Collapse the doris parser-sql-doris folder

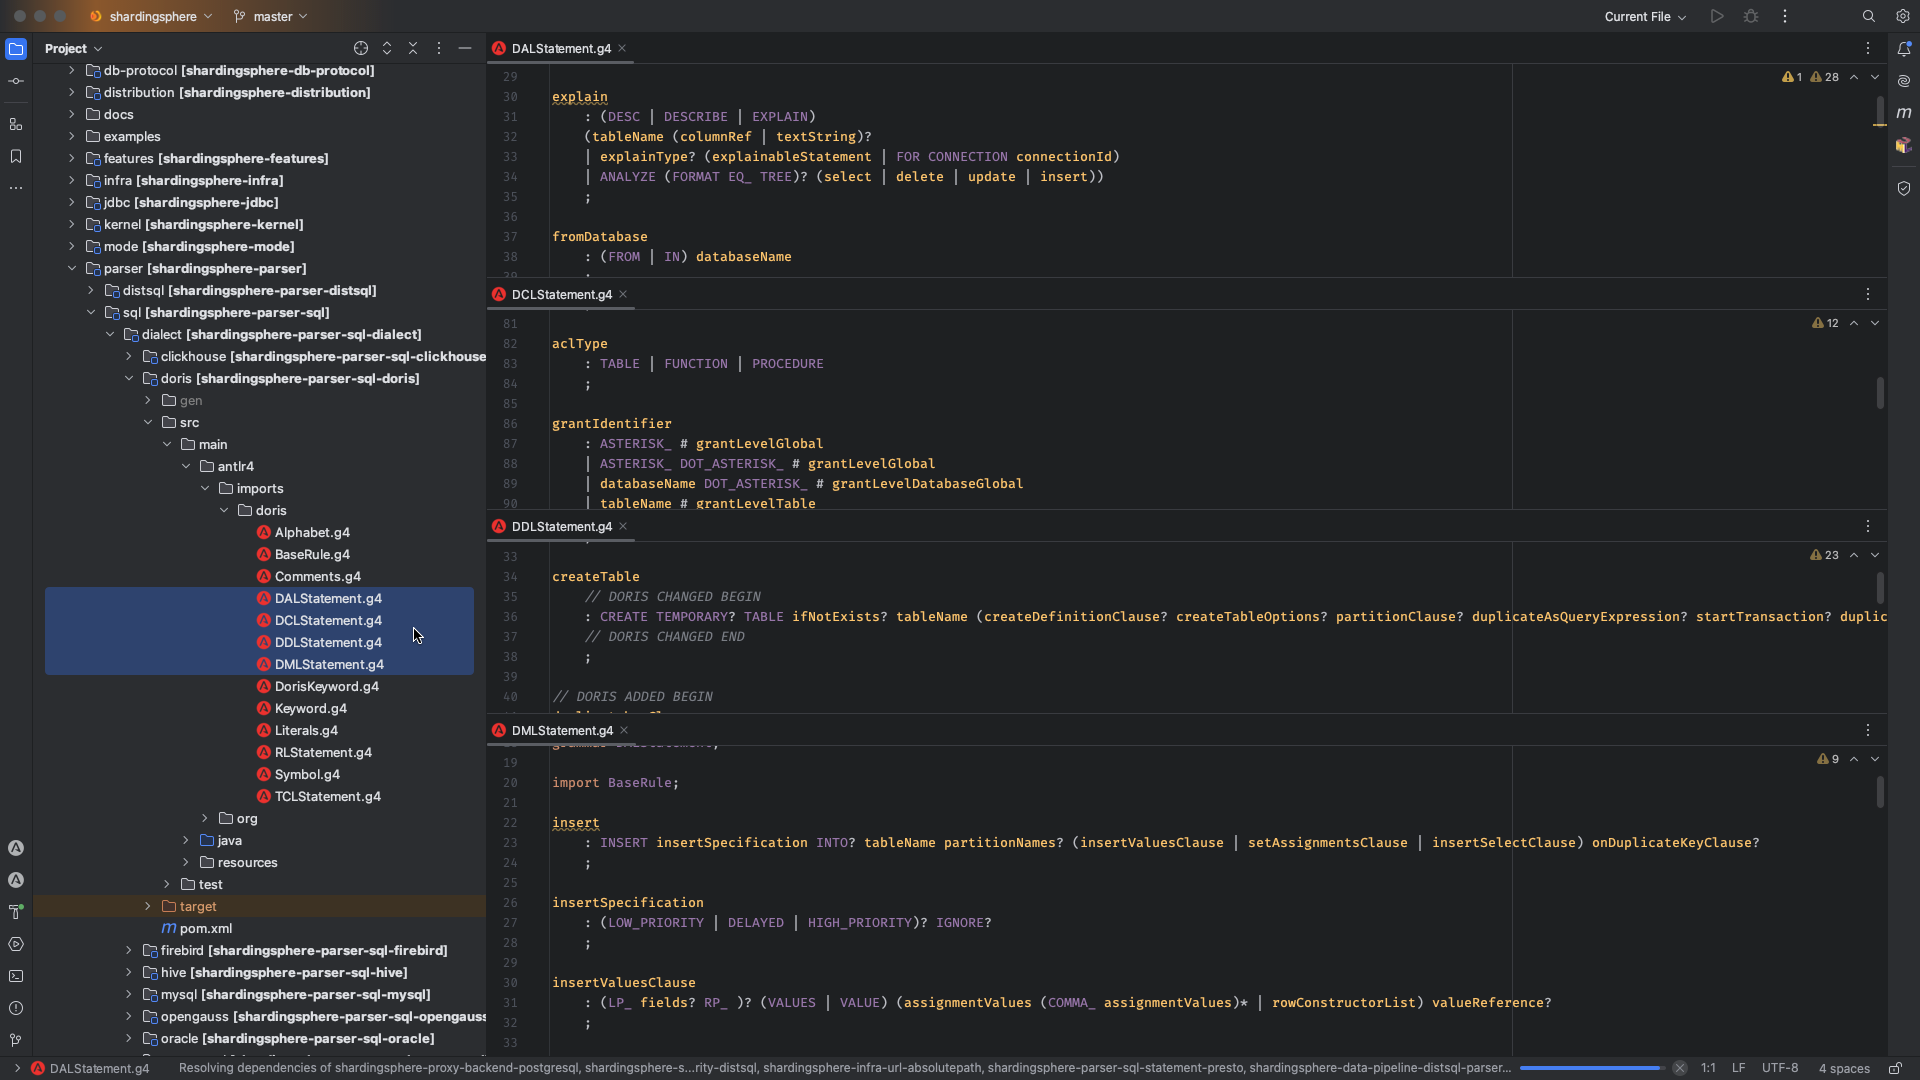[x=129, y=378]
